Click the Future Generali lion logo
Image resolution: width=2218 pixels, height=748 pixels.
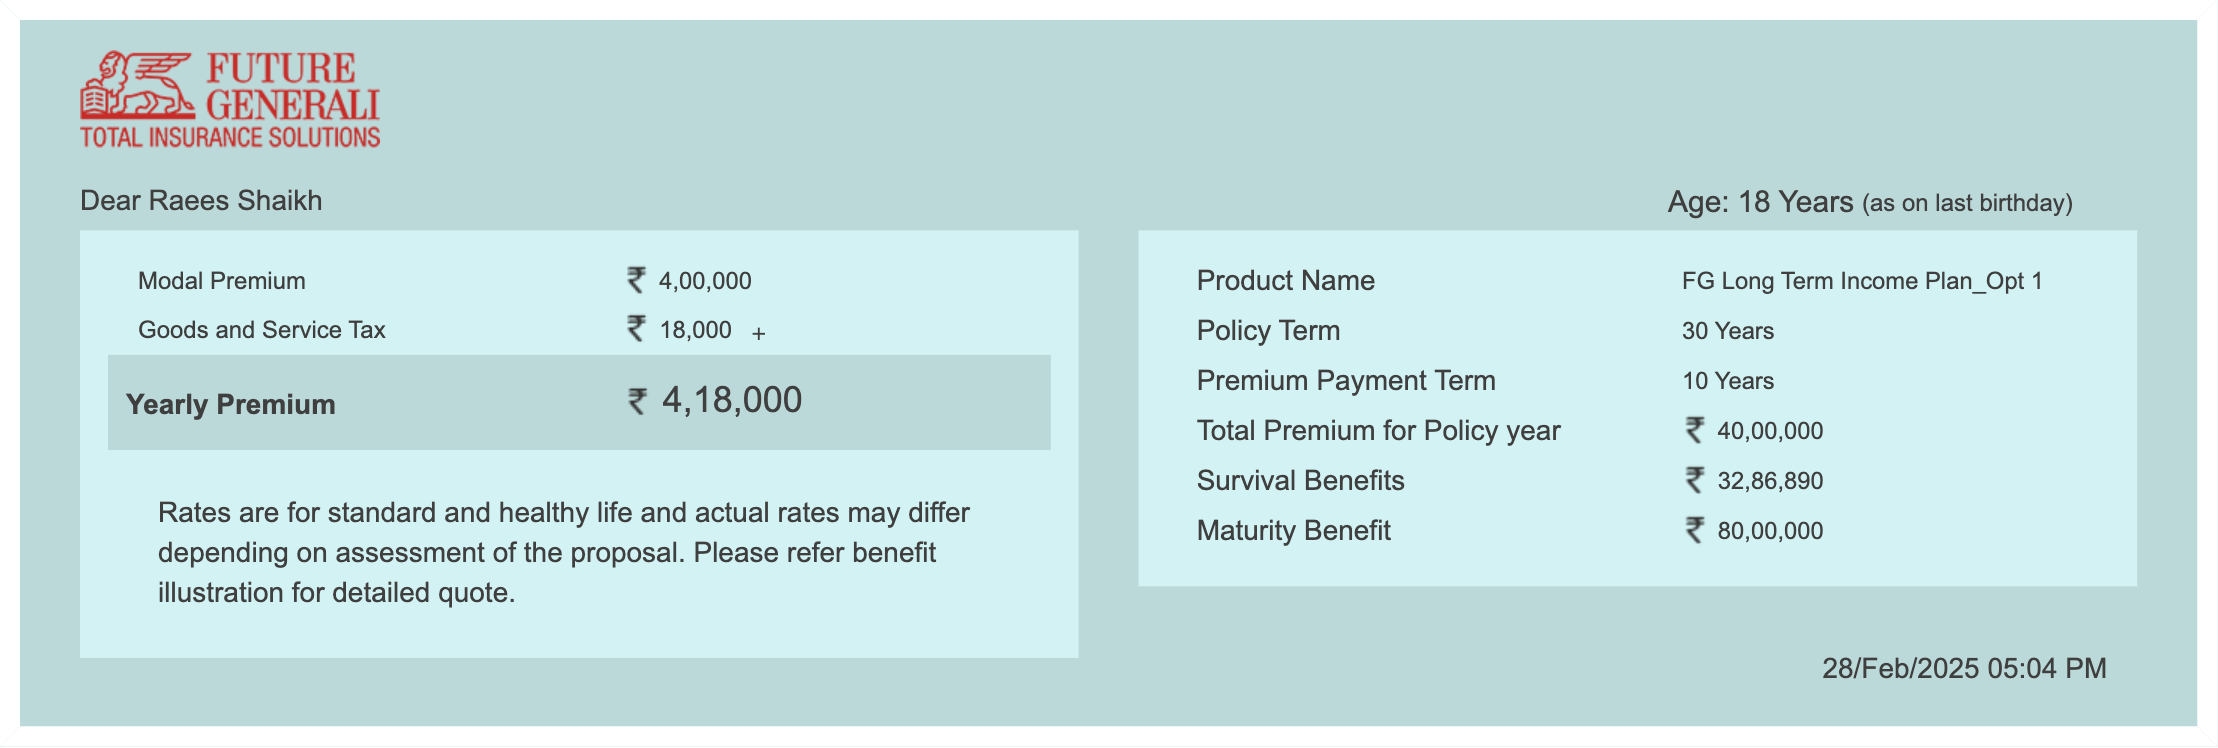point(138,85)
